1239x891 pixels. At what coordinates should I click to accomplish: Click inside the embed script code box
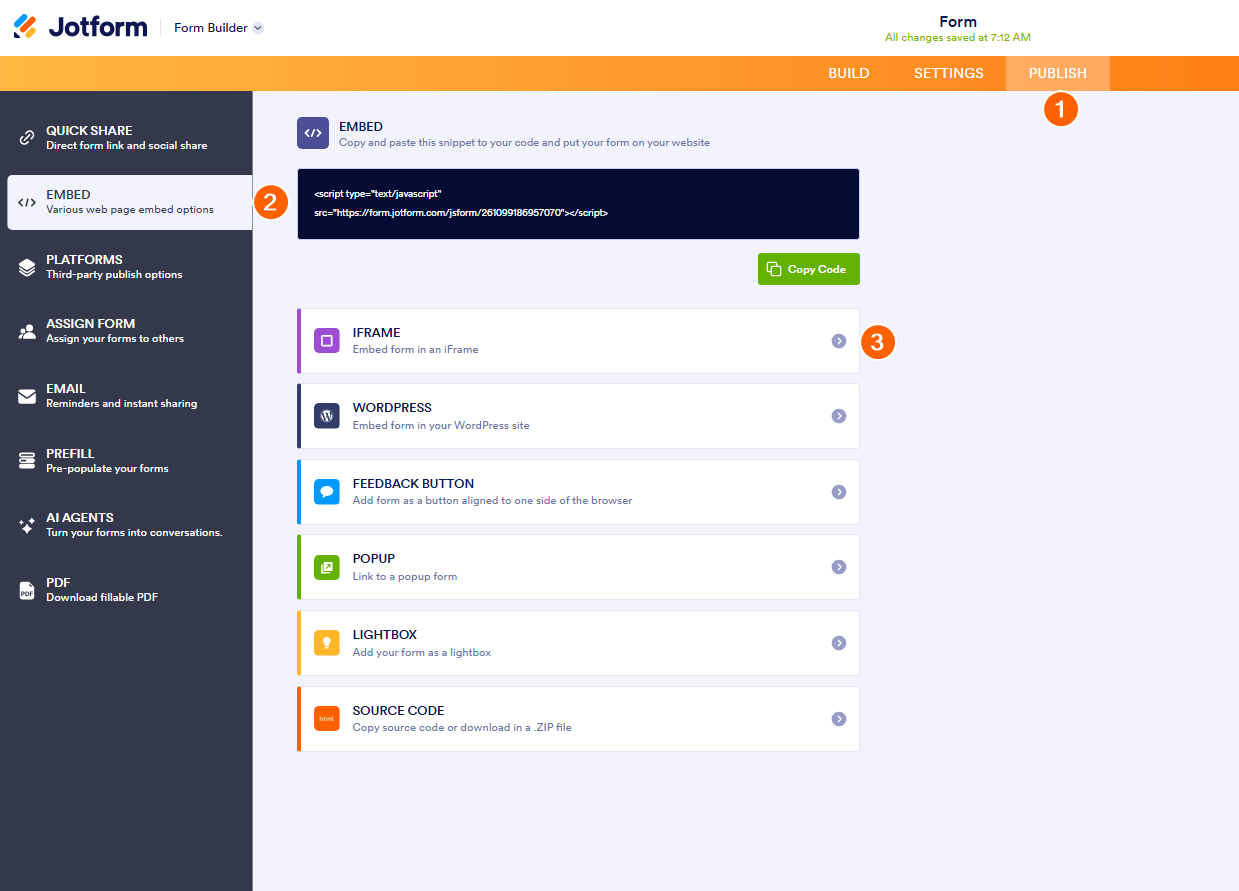pos(578,204)
